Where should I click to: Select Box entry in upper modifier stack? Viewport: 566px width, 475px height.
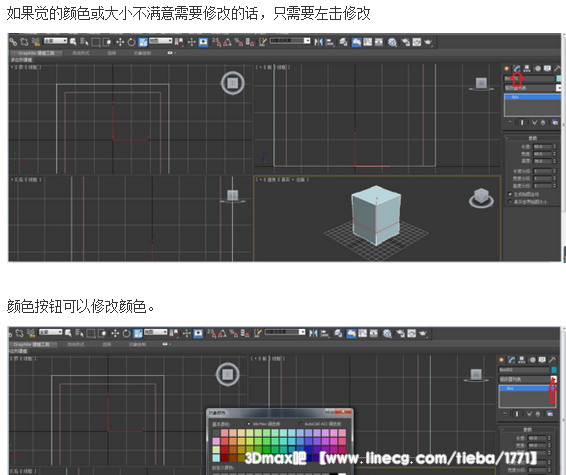pos(532,97)
